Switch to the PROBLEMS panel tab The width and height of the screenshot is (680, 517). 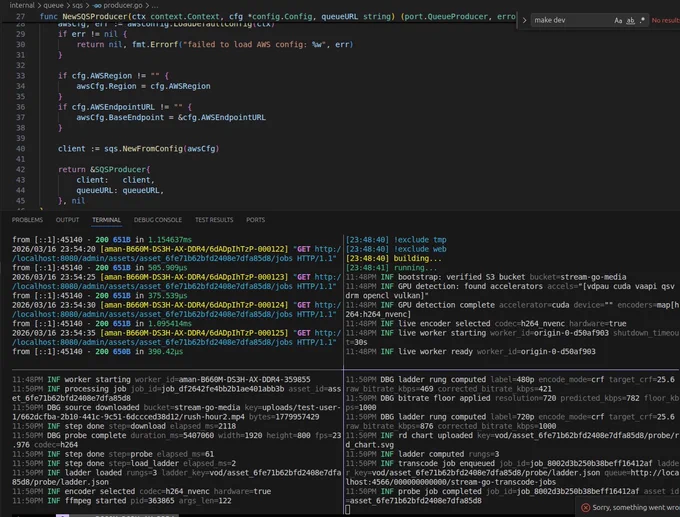27,220
